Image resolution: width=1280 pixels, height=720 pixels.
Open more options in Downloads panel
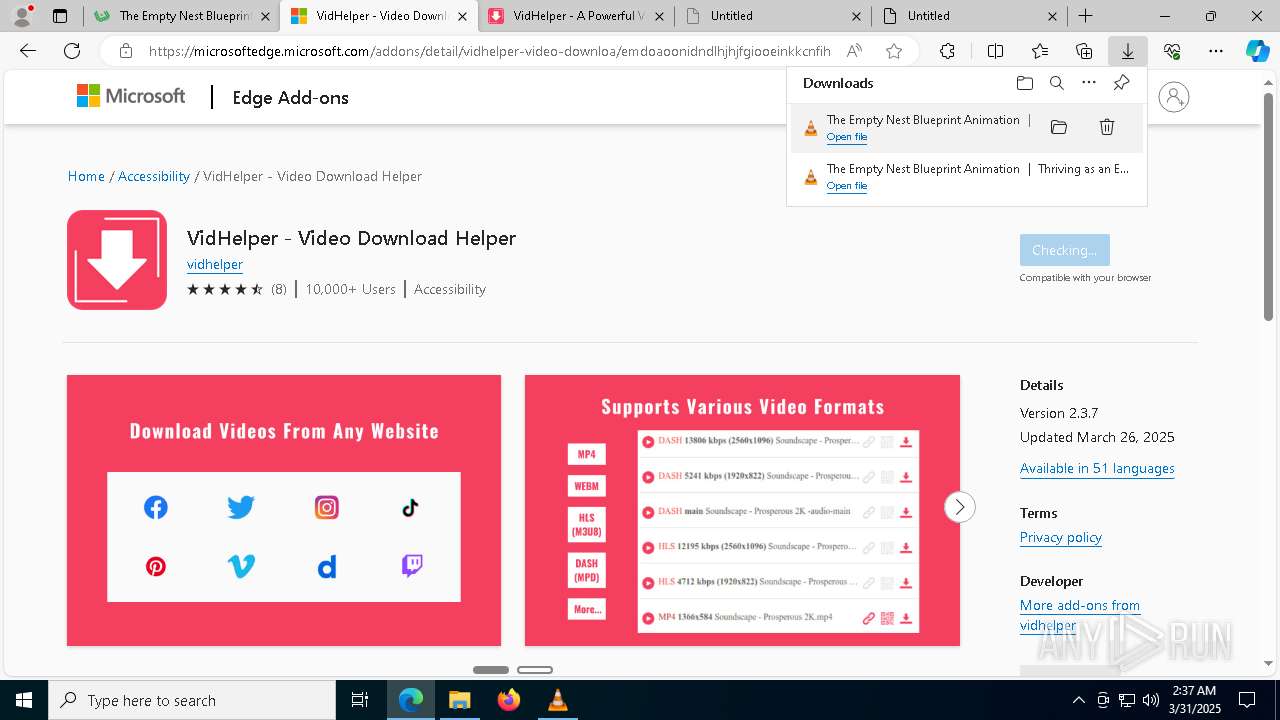coord(1089,83)
